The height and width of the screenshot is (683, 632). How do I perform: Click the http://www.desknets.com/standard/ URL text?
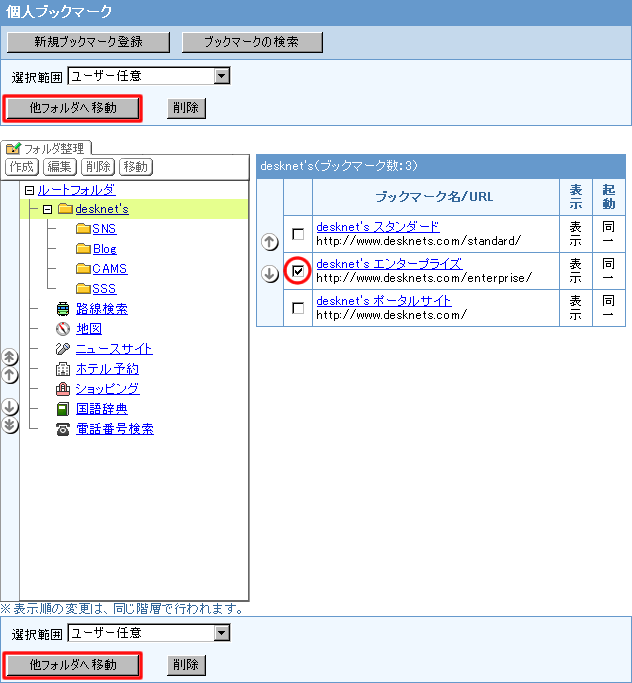click(x=419, y=241)
